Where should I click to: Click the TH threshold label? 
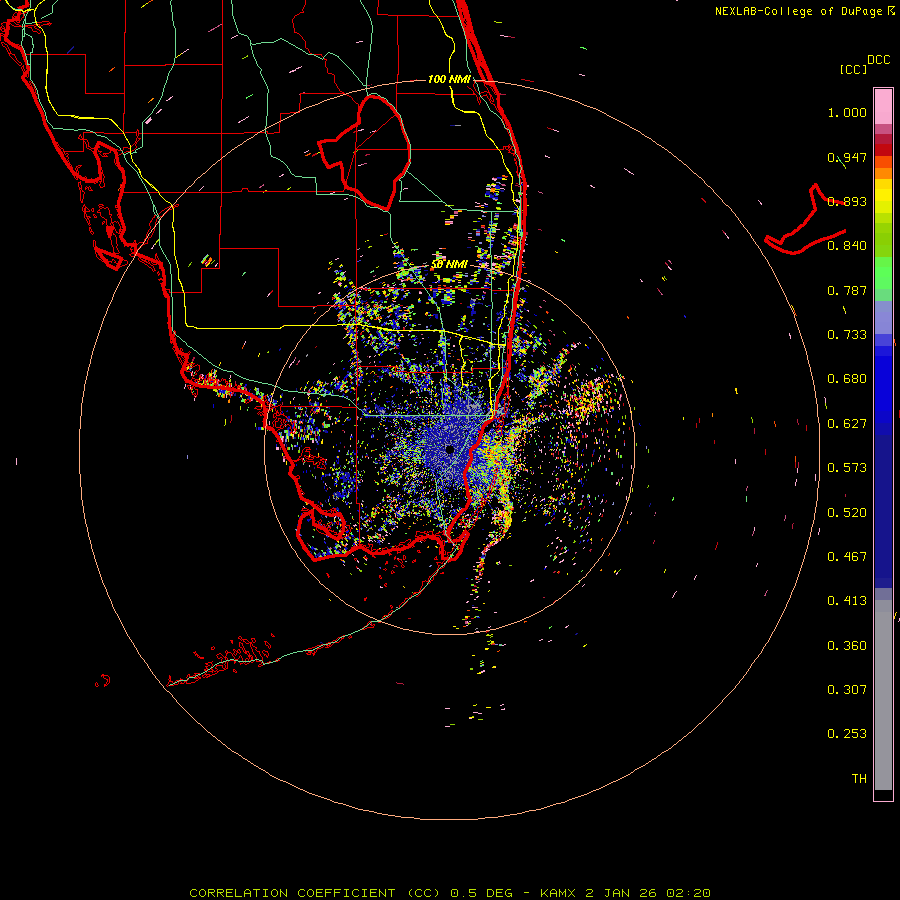click(x=859, y=779)
